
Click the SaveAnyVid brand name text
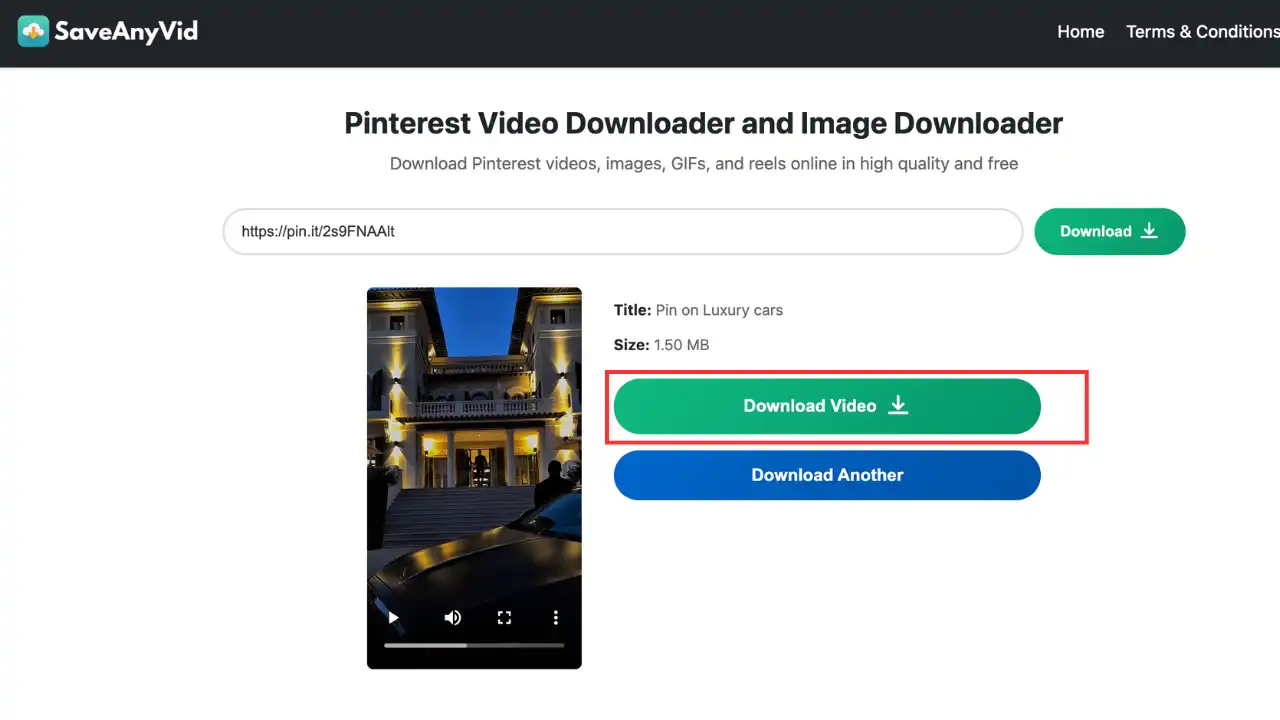click(126, 32)
